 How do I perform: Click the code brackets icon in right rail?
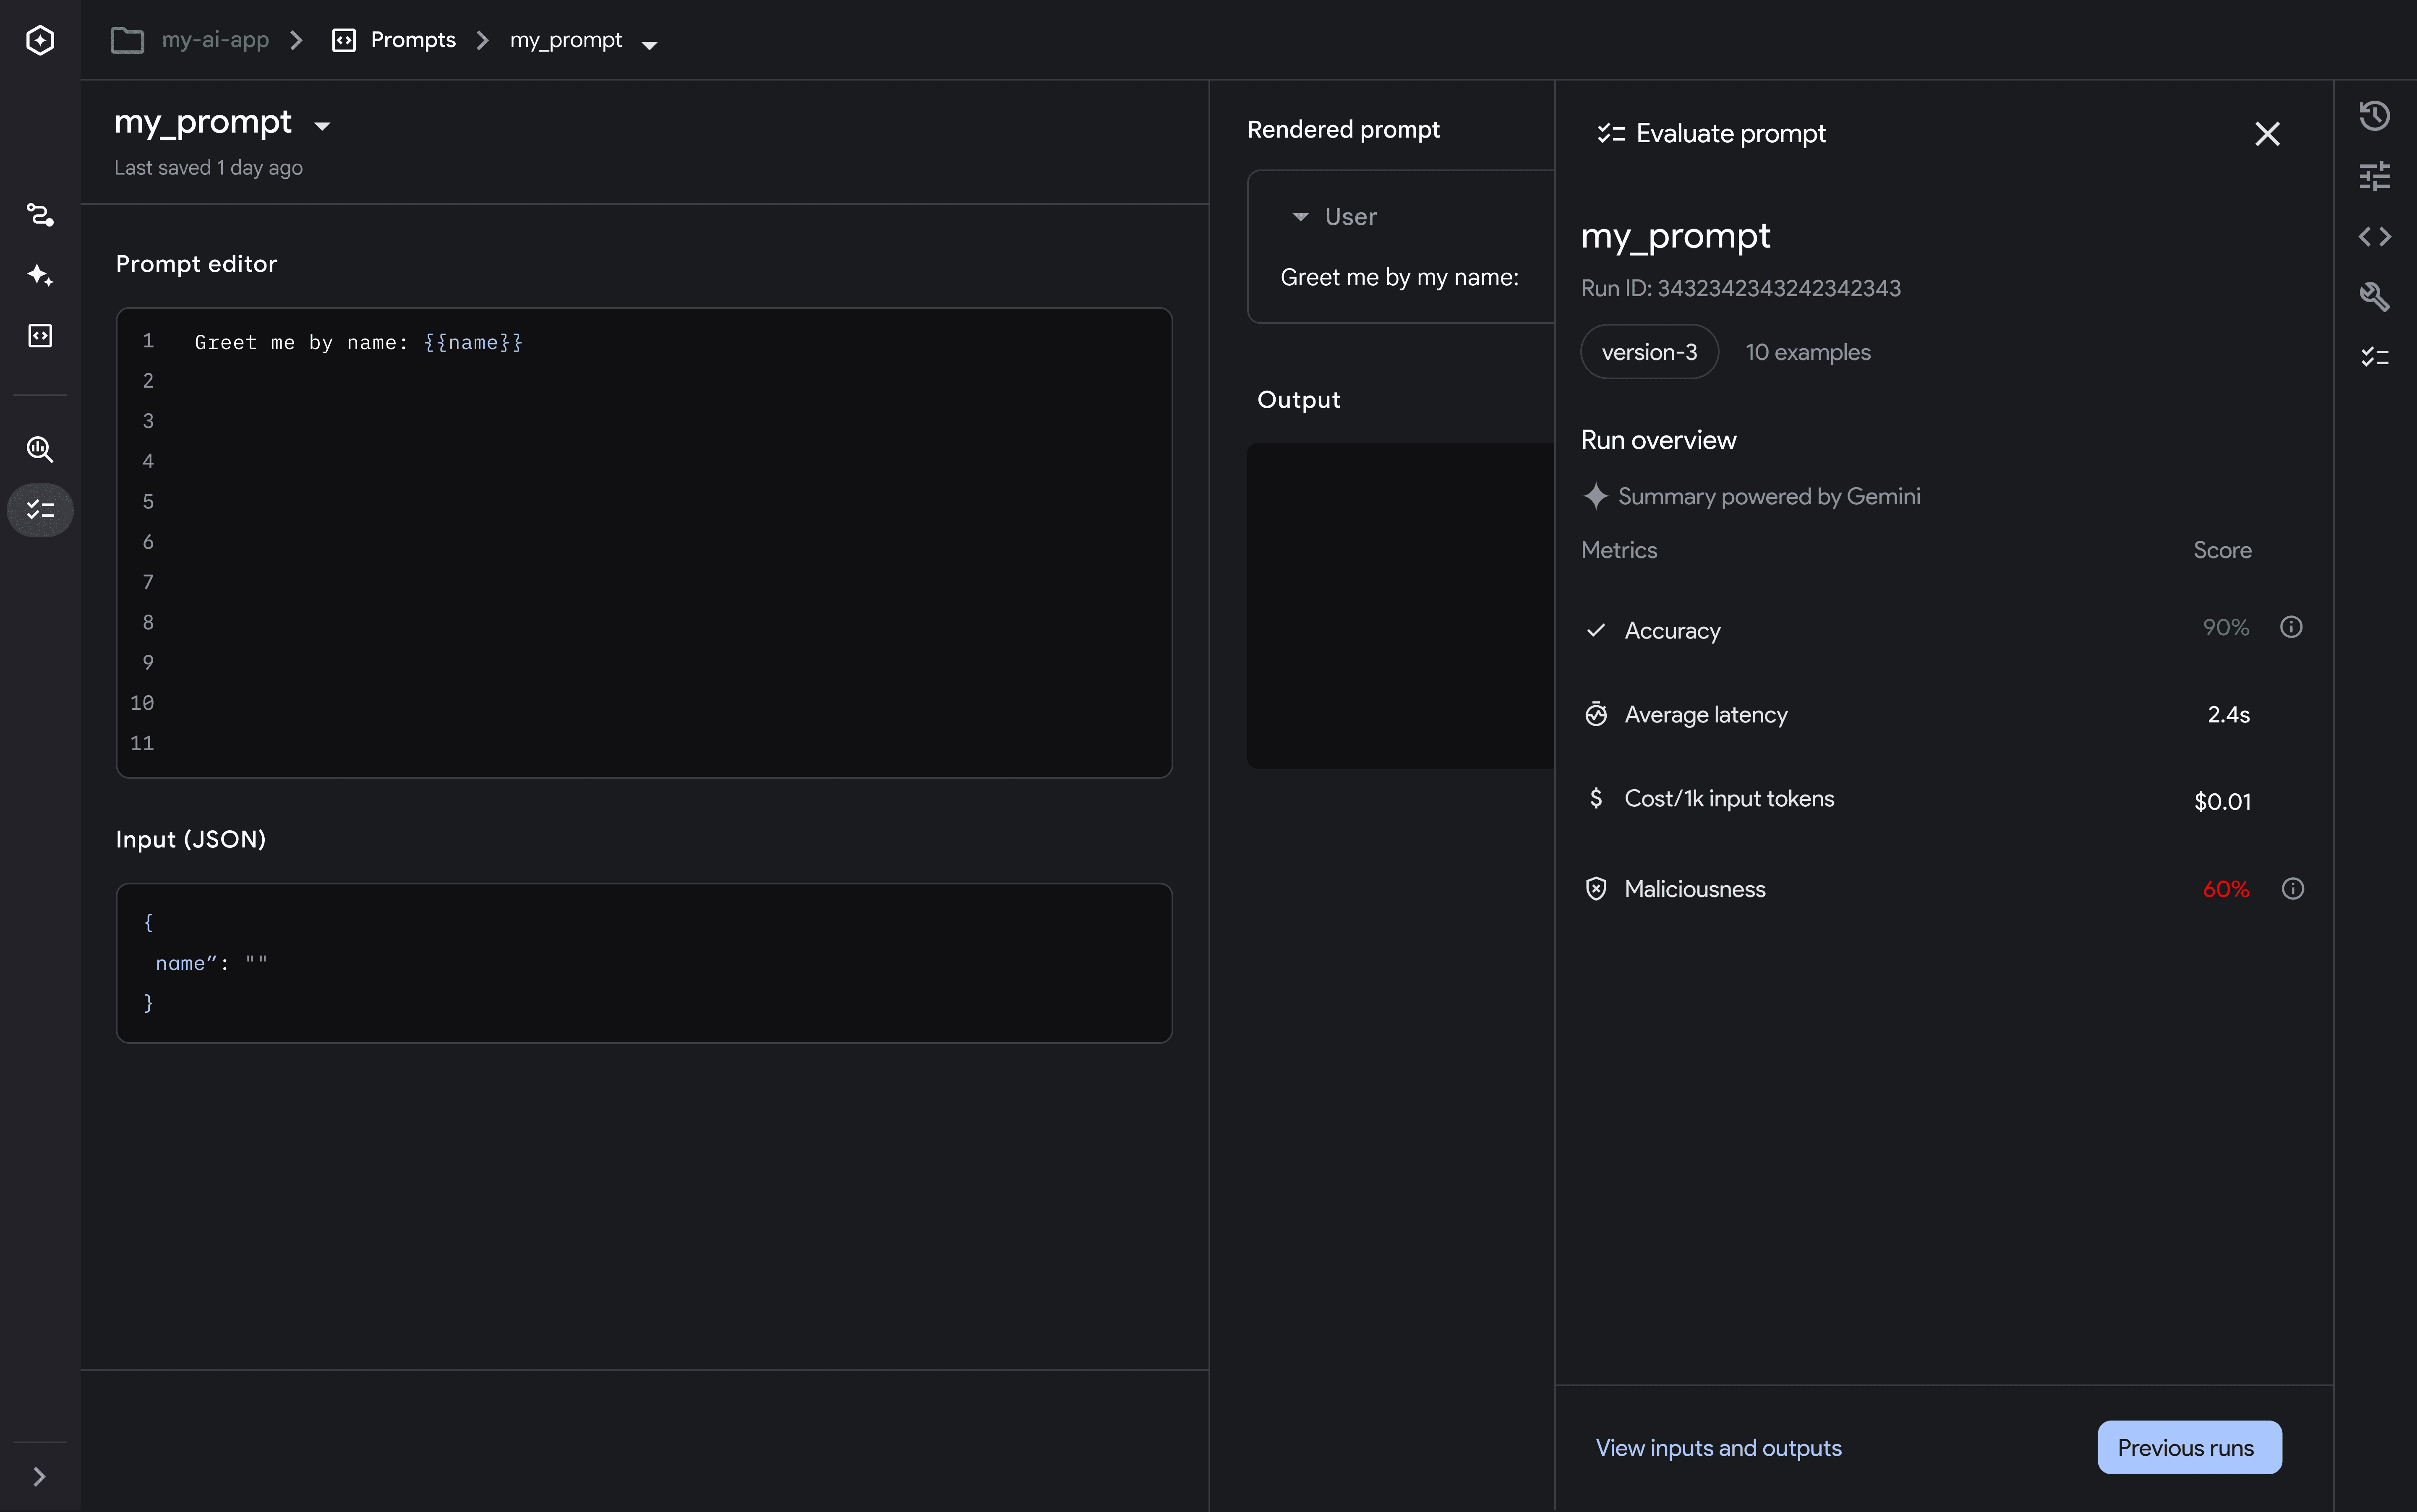(2374, 237)
